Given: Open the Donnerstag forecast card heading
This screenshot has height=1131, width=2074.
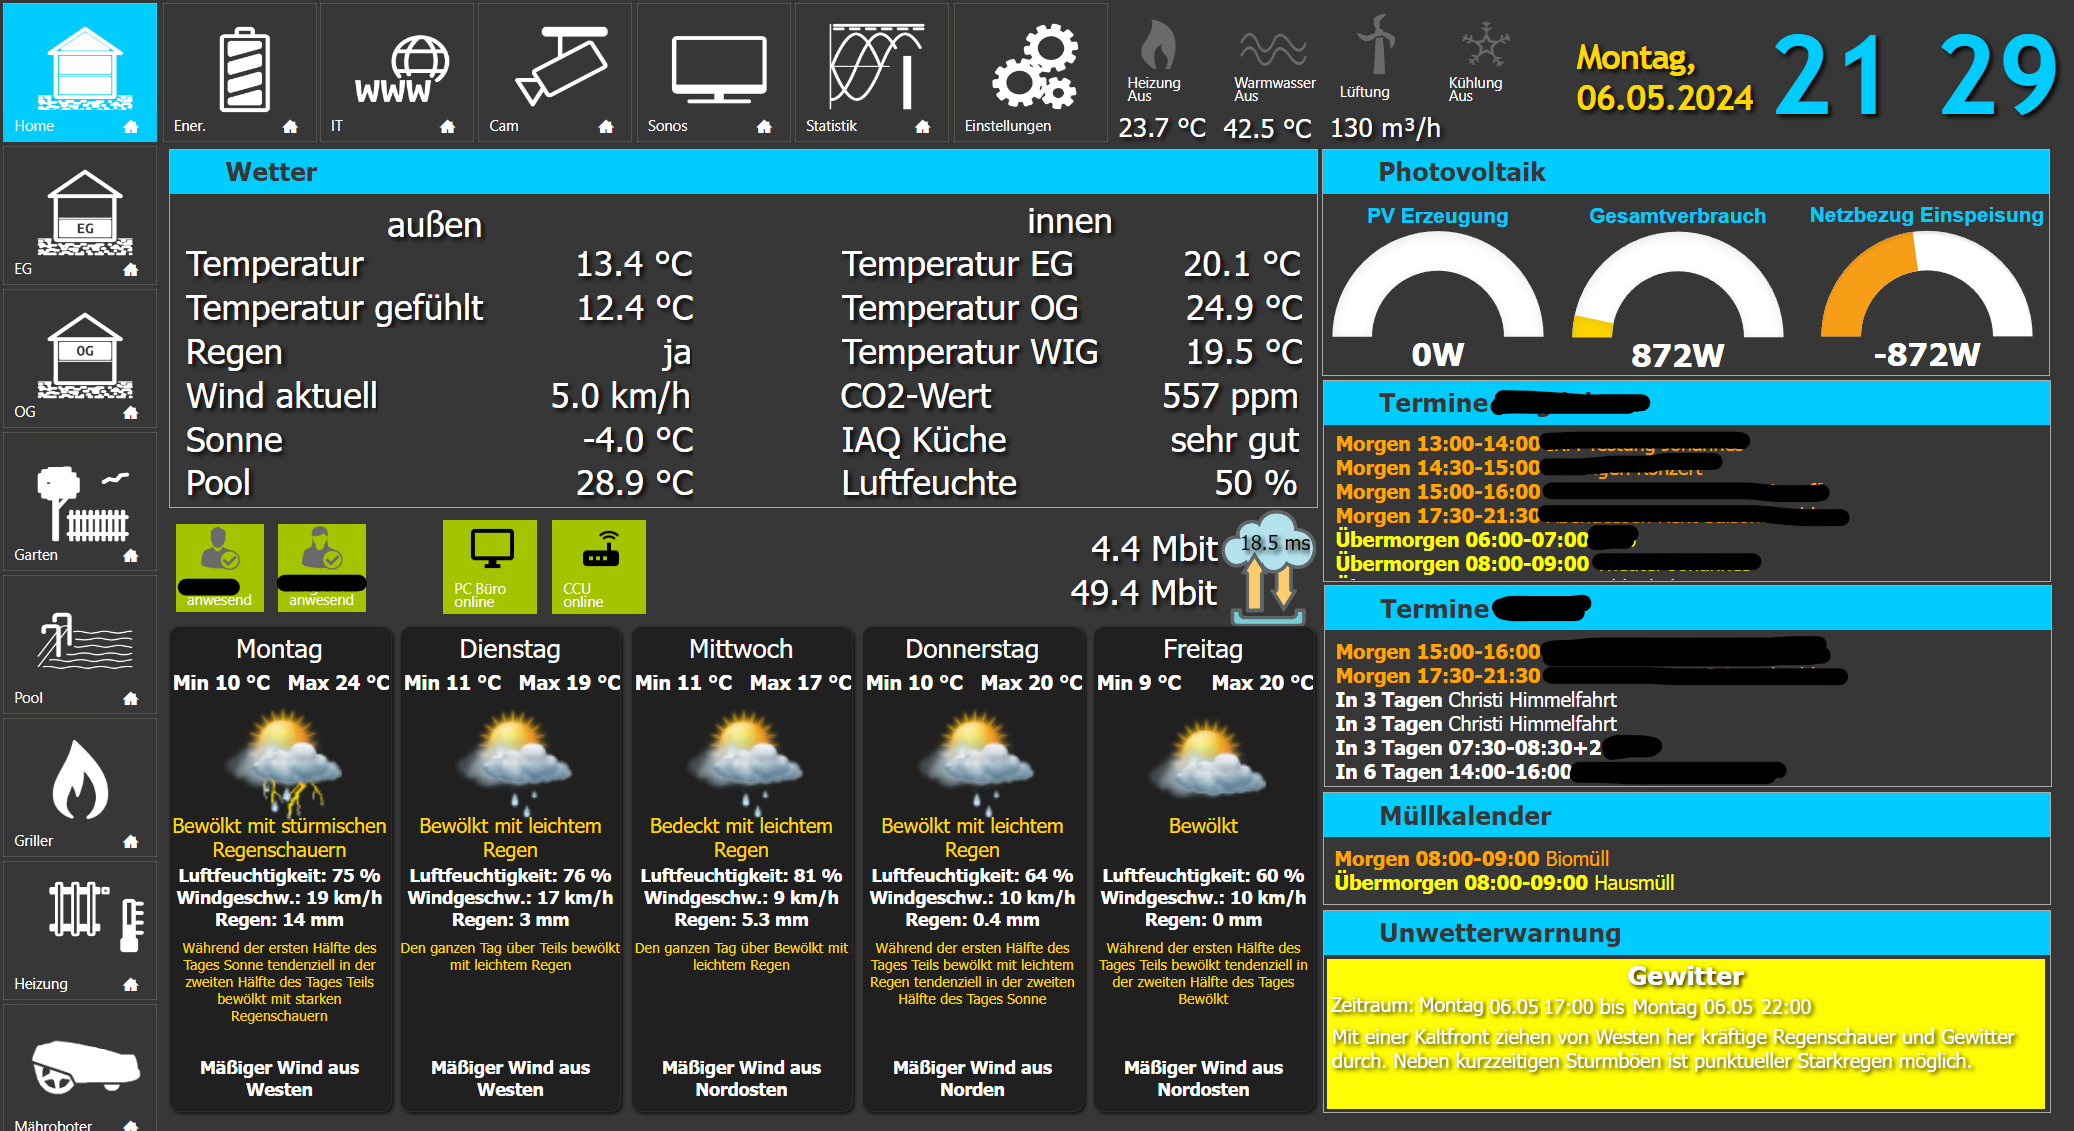Looking at the screenshot, I should pos(972,649).
